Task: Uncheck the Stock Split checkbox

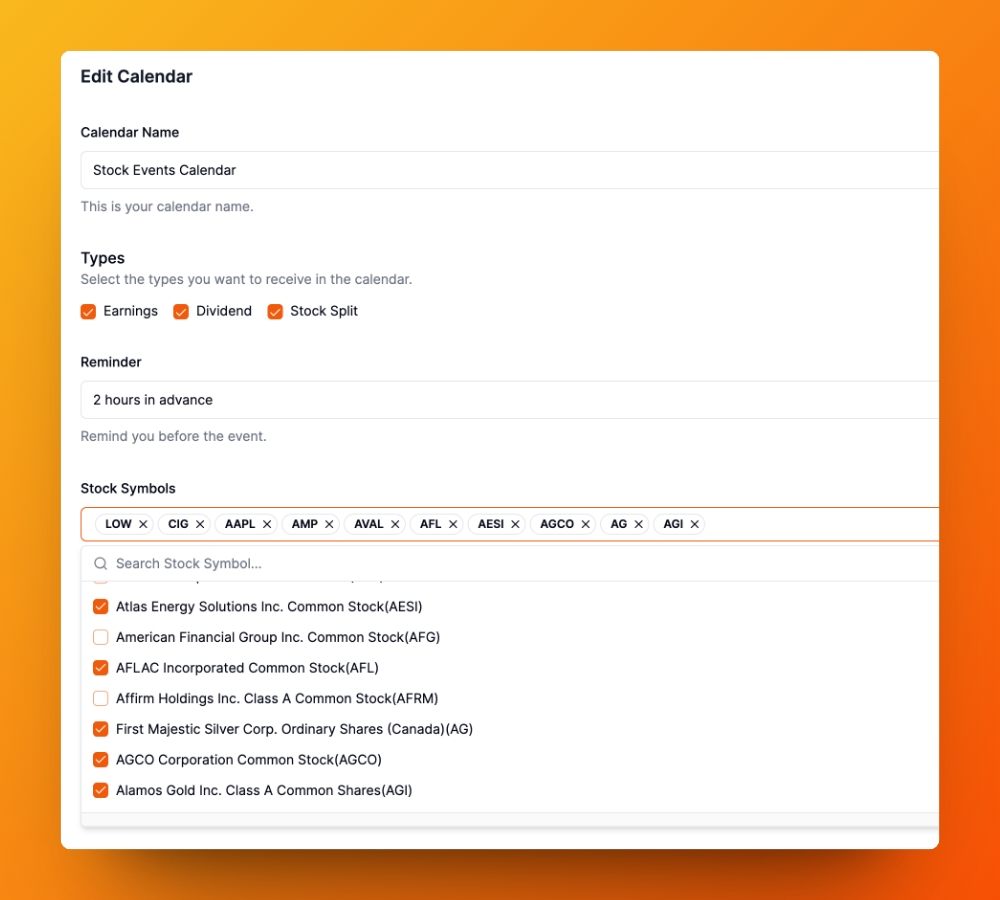Action: [275, 311]
